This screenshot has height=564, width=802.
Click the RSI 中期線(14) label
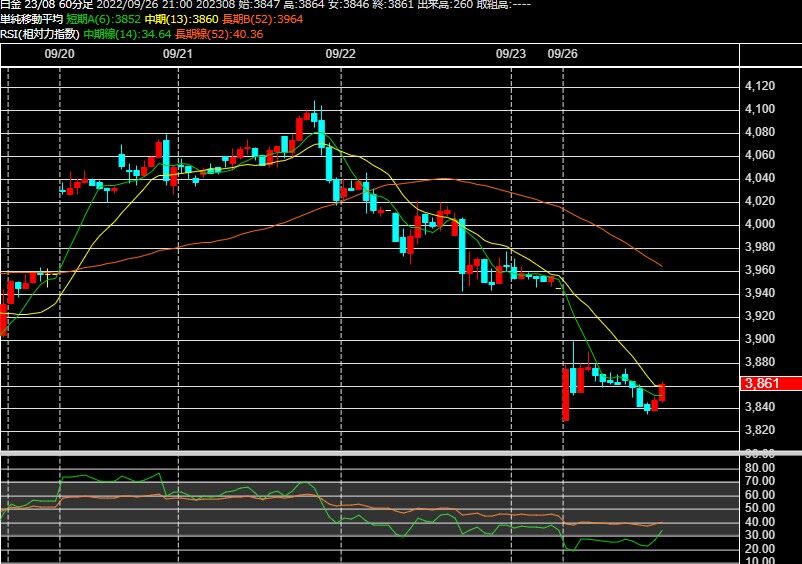[x=127, y=34]
